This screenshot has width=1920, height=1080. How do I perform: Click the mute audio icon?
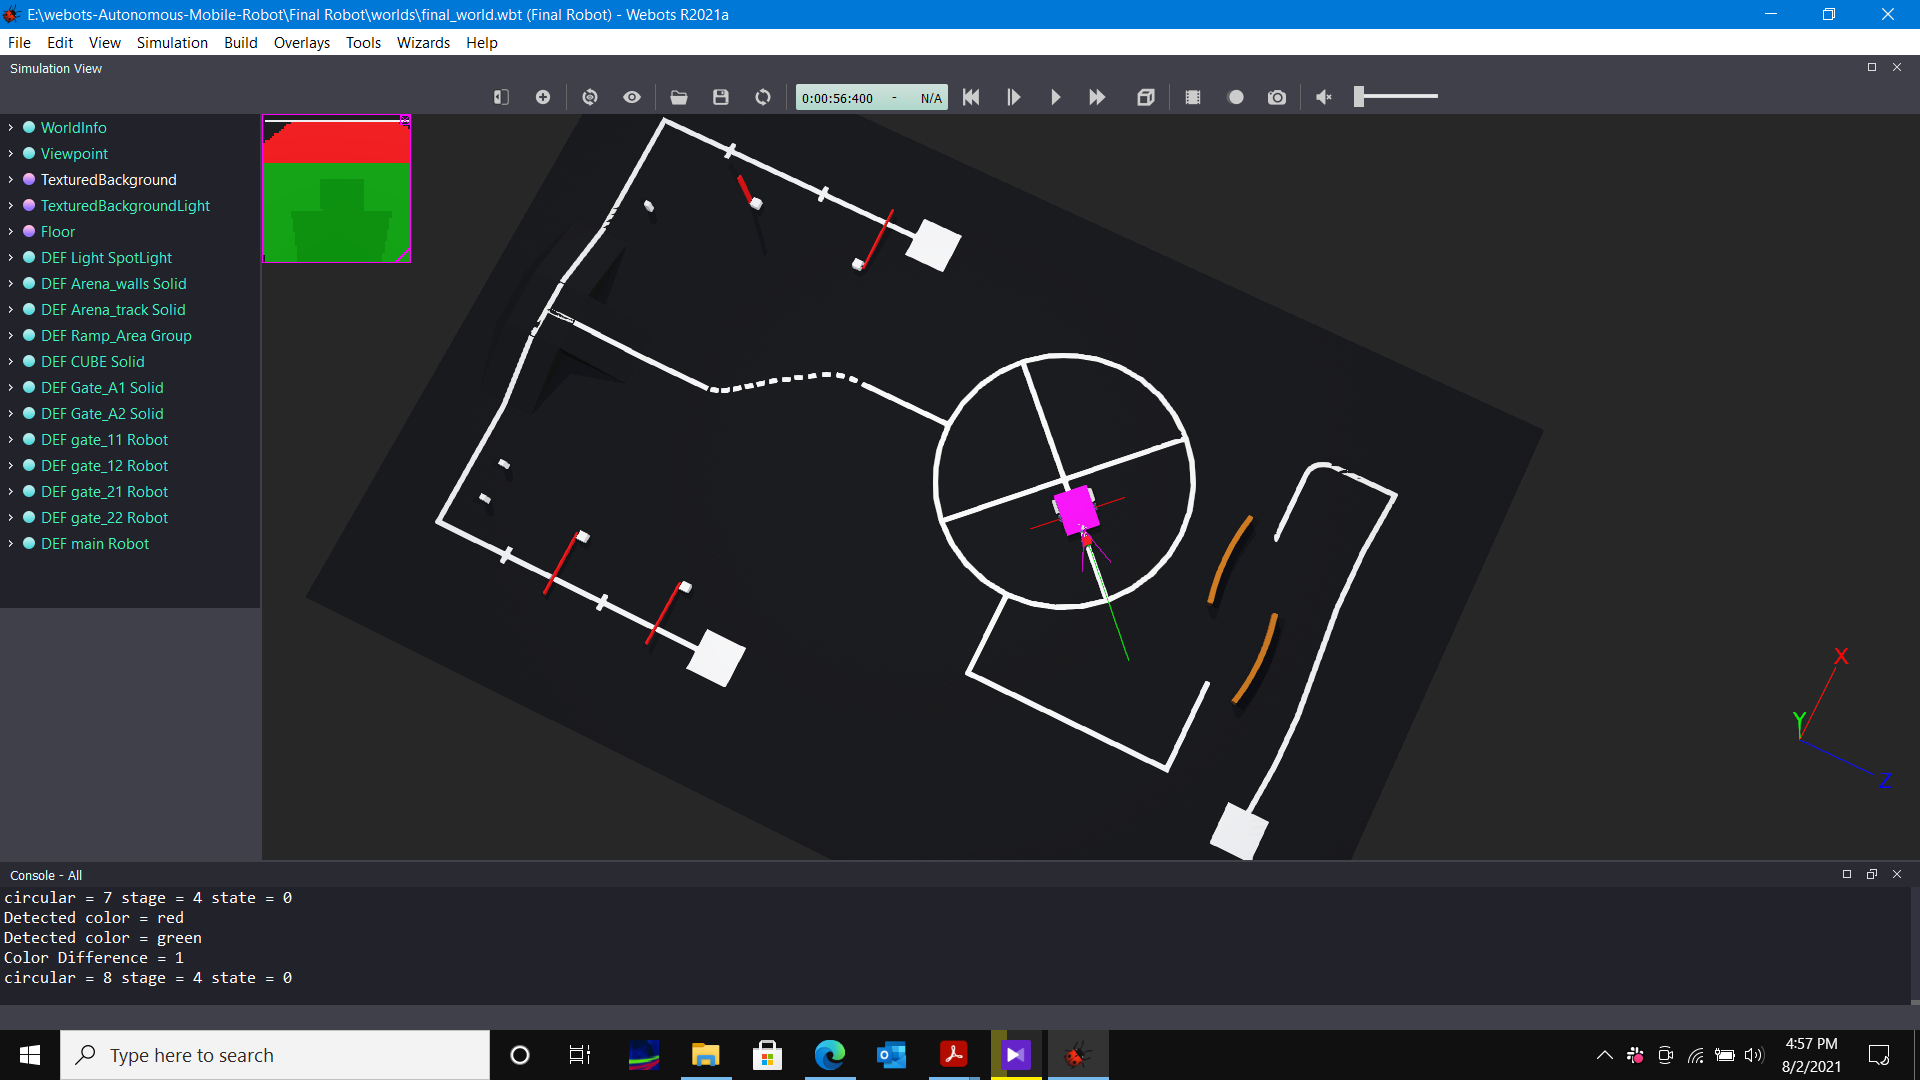(x=1323, y=96)
